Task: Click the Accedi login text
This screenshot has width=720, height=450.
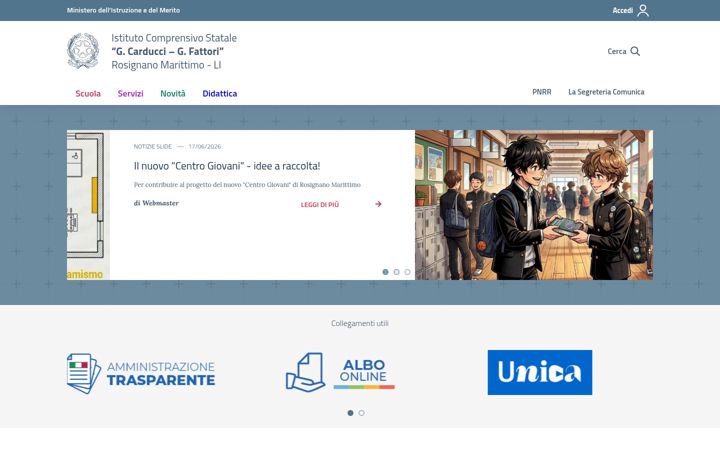Action: coord(623,10)
